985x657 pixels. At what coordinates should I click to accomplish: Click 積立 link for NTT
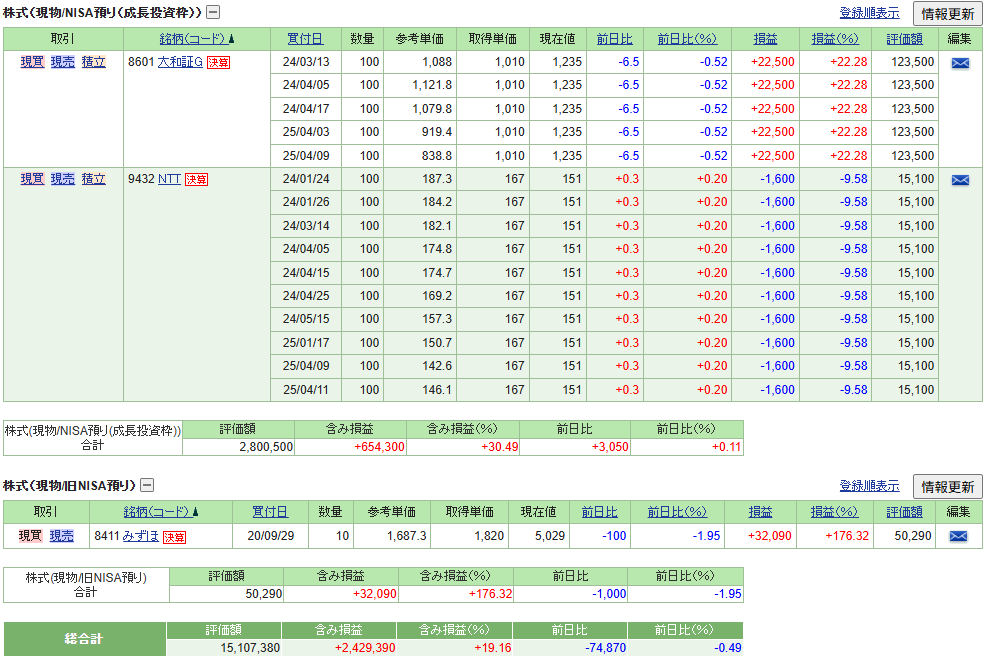pyautogui.click(x=94, y=178)
